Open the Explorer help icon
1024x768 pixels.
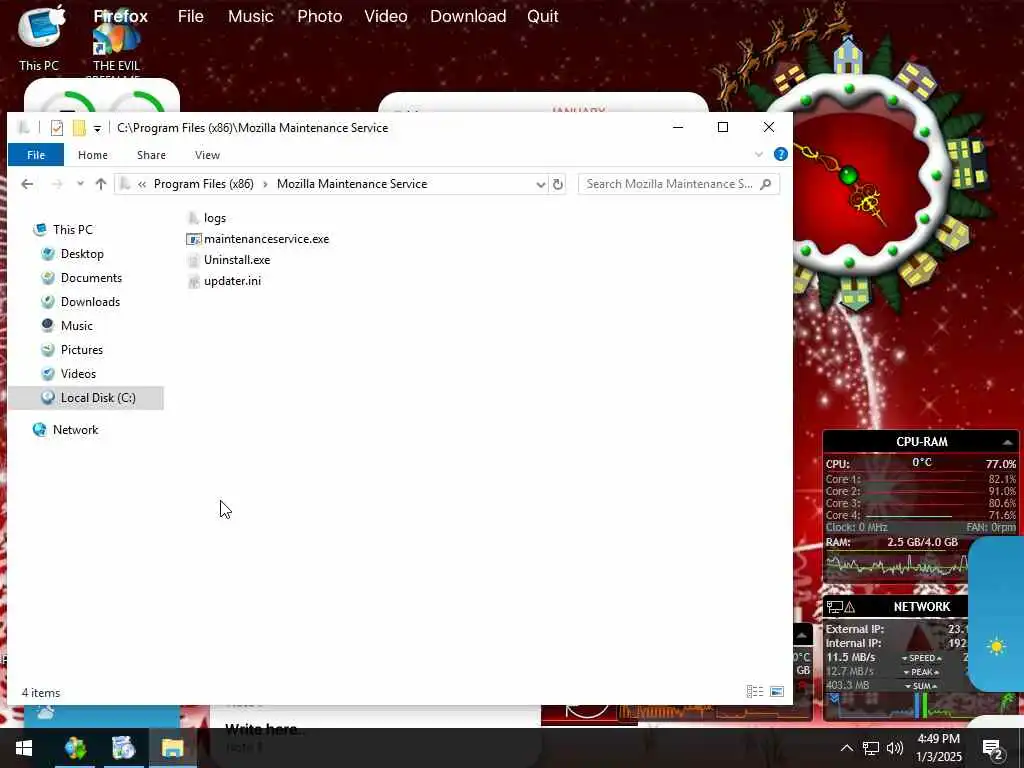click(x=780, y=155)
